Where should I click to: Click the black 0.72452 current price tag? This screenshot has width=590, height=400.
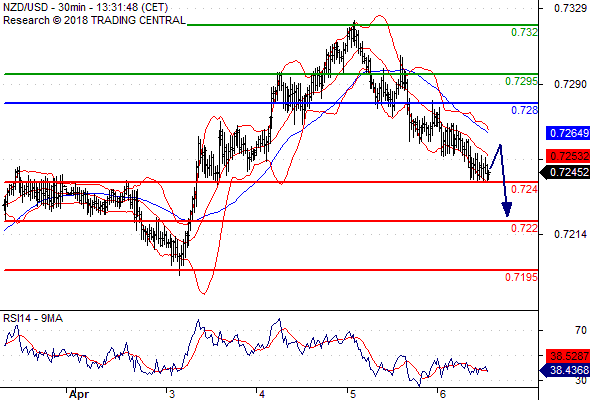[x=567, y=172]
